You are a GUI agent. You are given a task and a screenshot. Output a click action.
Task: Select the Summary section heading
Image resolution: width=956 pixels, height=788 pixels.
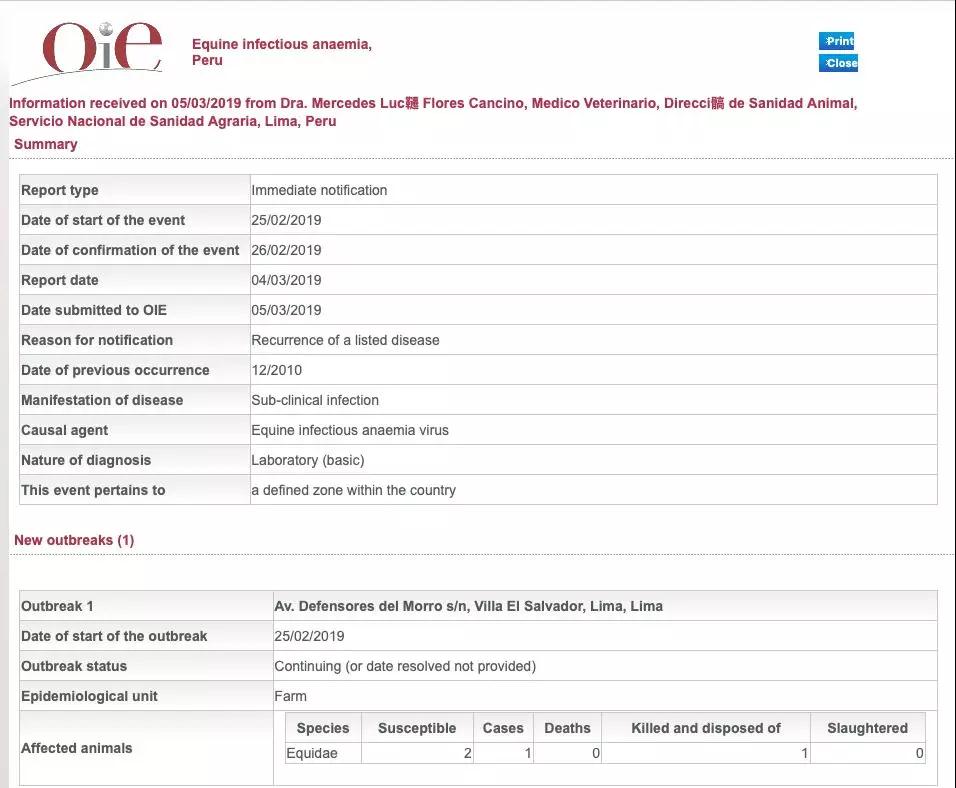[45, 144]
